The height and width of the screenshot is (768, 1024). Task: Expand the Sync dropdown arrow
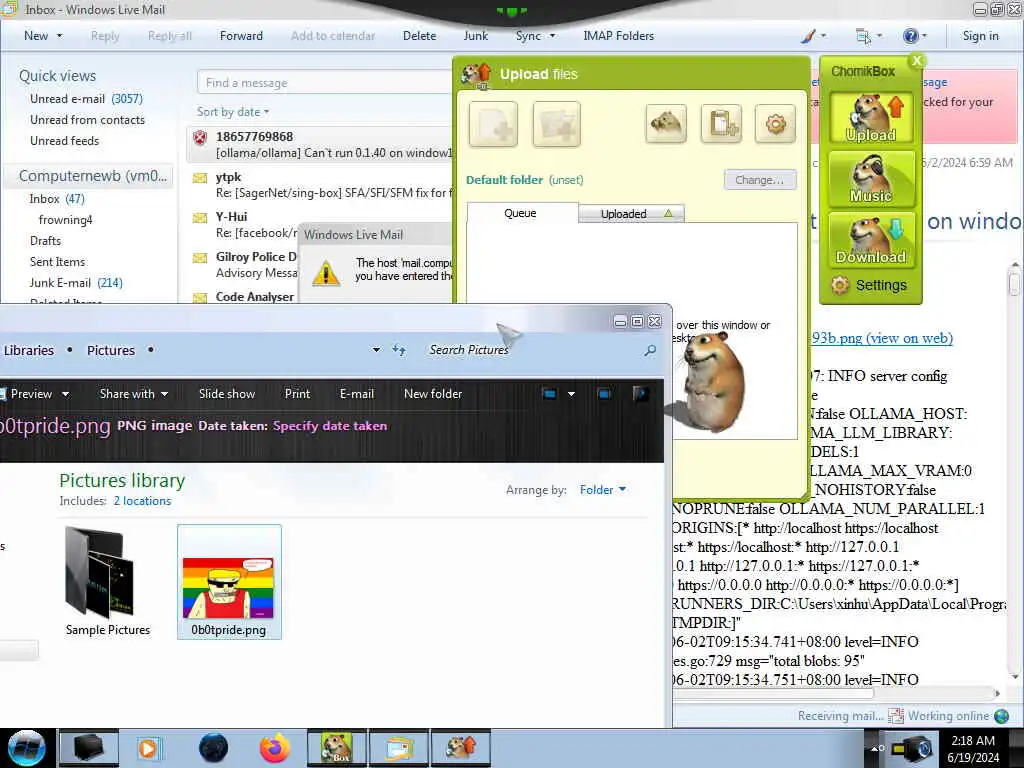[552, 36]
